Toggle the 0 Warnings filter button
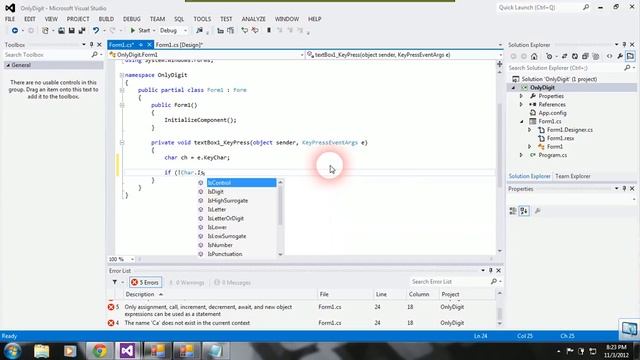 (187, 282)
